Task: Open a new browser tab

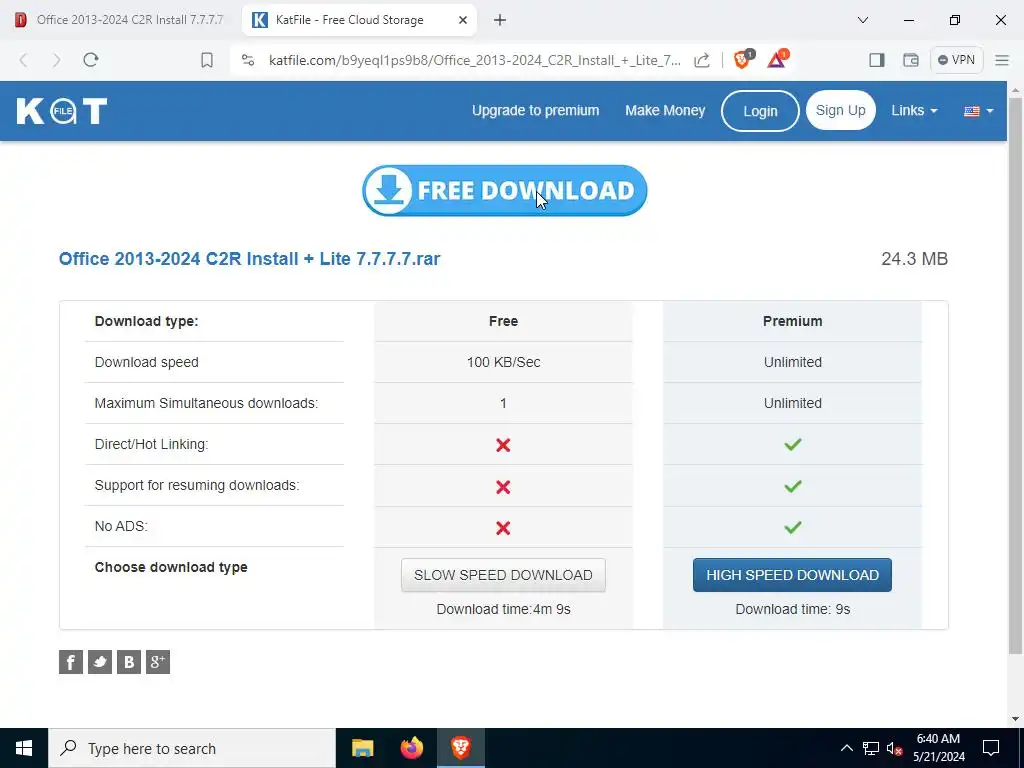Action: pyautogui.click(x=500, y=20)
